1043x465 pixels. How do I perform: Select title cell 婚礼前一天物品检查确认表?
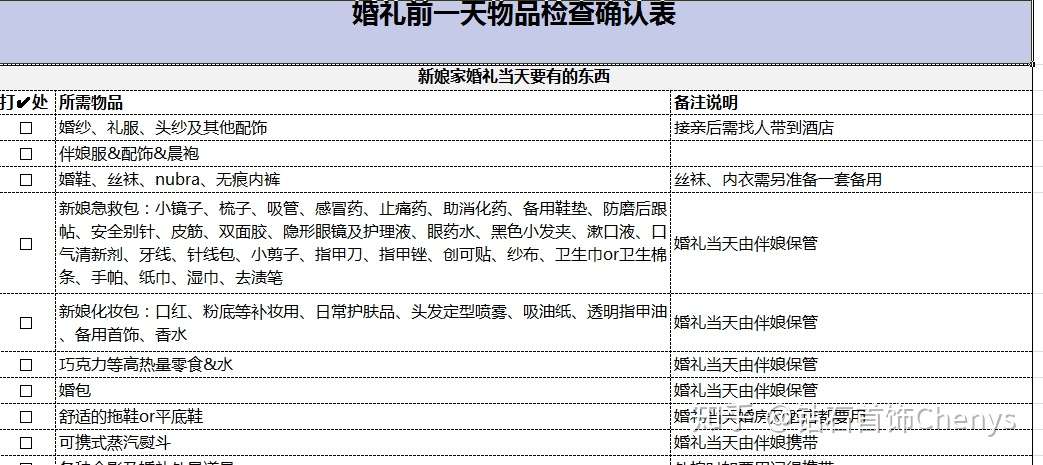click(516, 31)
